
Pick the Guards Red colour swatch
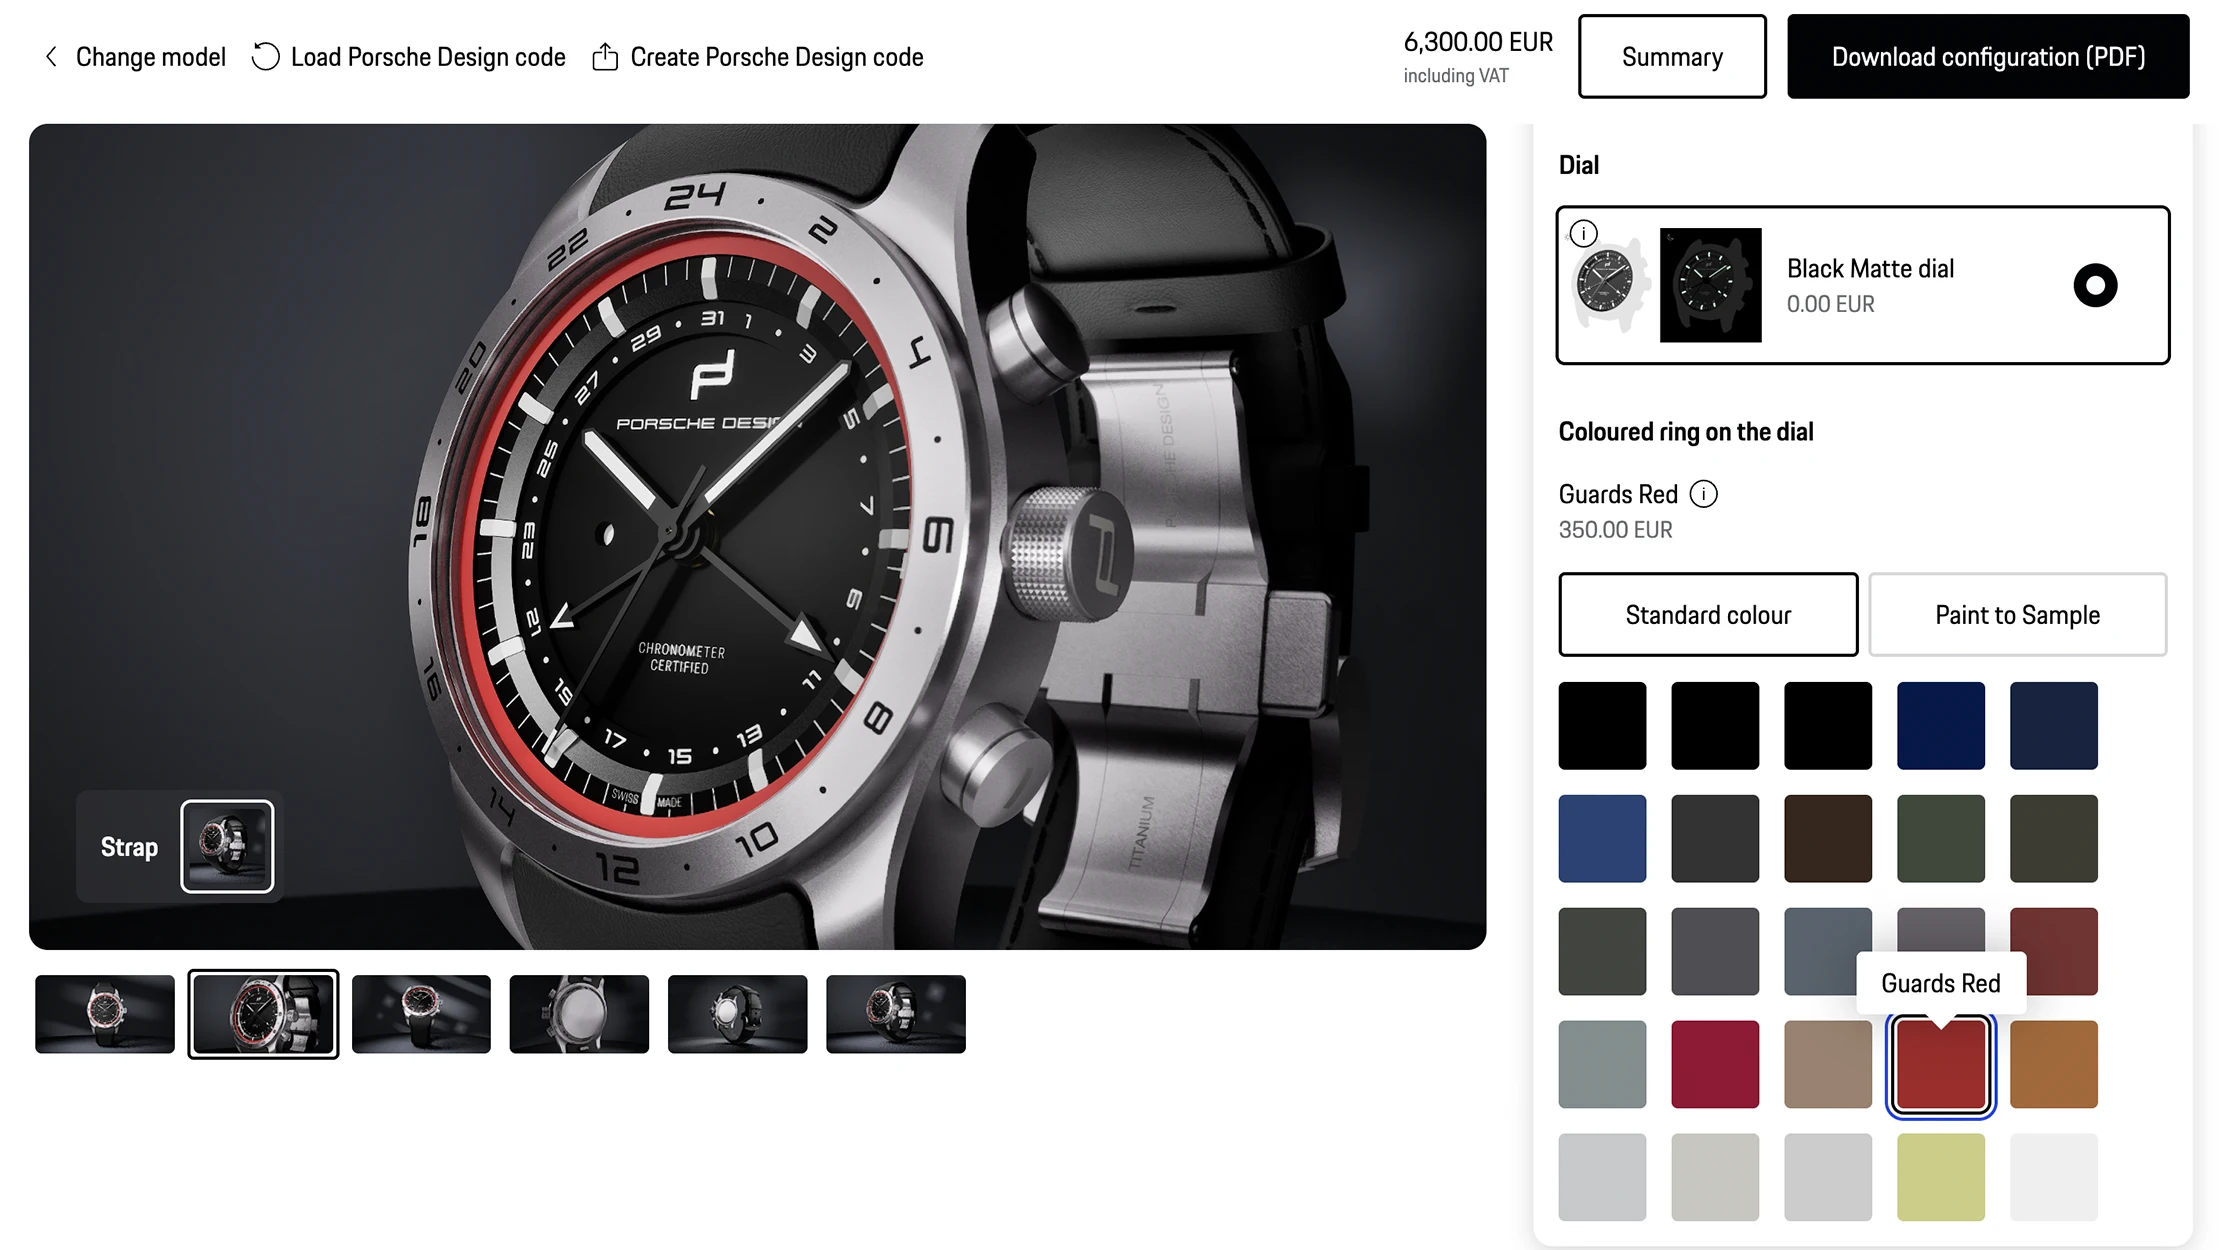1939,1064
